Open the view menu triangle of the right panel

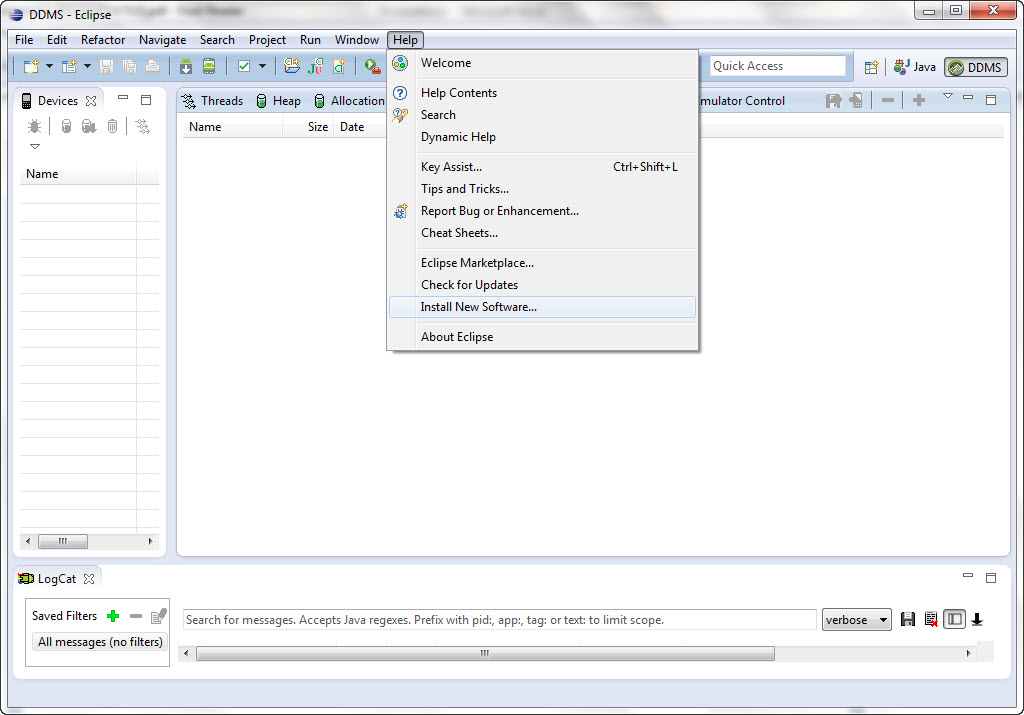point(948,97)
